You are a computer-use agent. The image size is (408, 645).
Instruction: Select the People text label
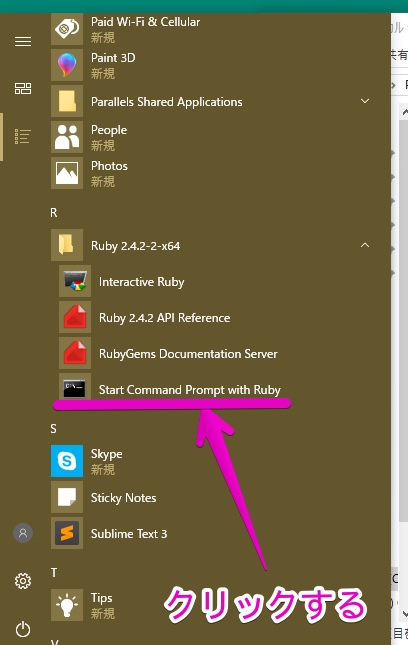coord(109,130)
